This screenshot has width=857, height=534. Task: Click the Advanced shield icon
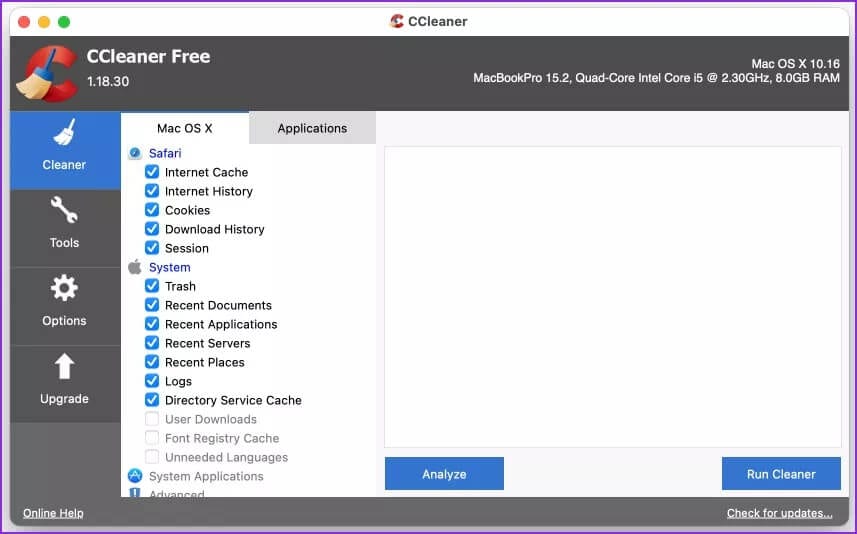(x=135, y=492)
